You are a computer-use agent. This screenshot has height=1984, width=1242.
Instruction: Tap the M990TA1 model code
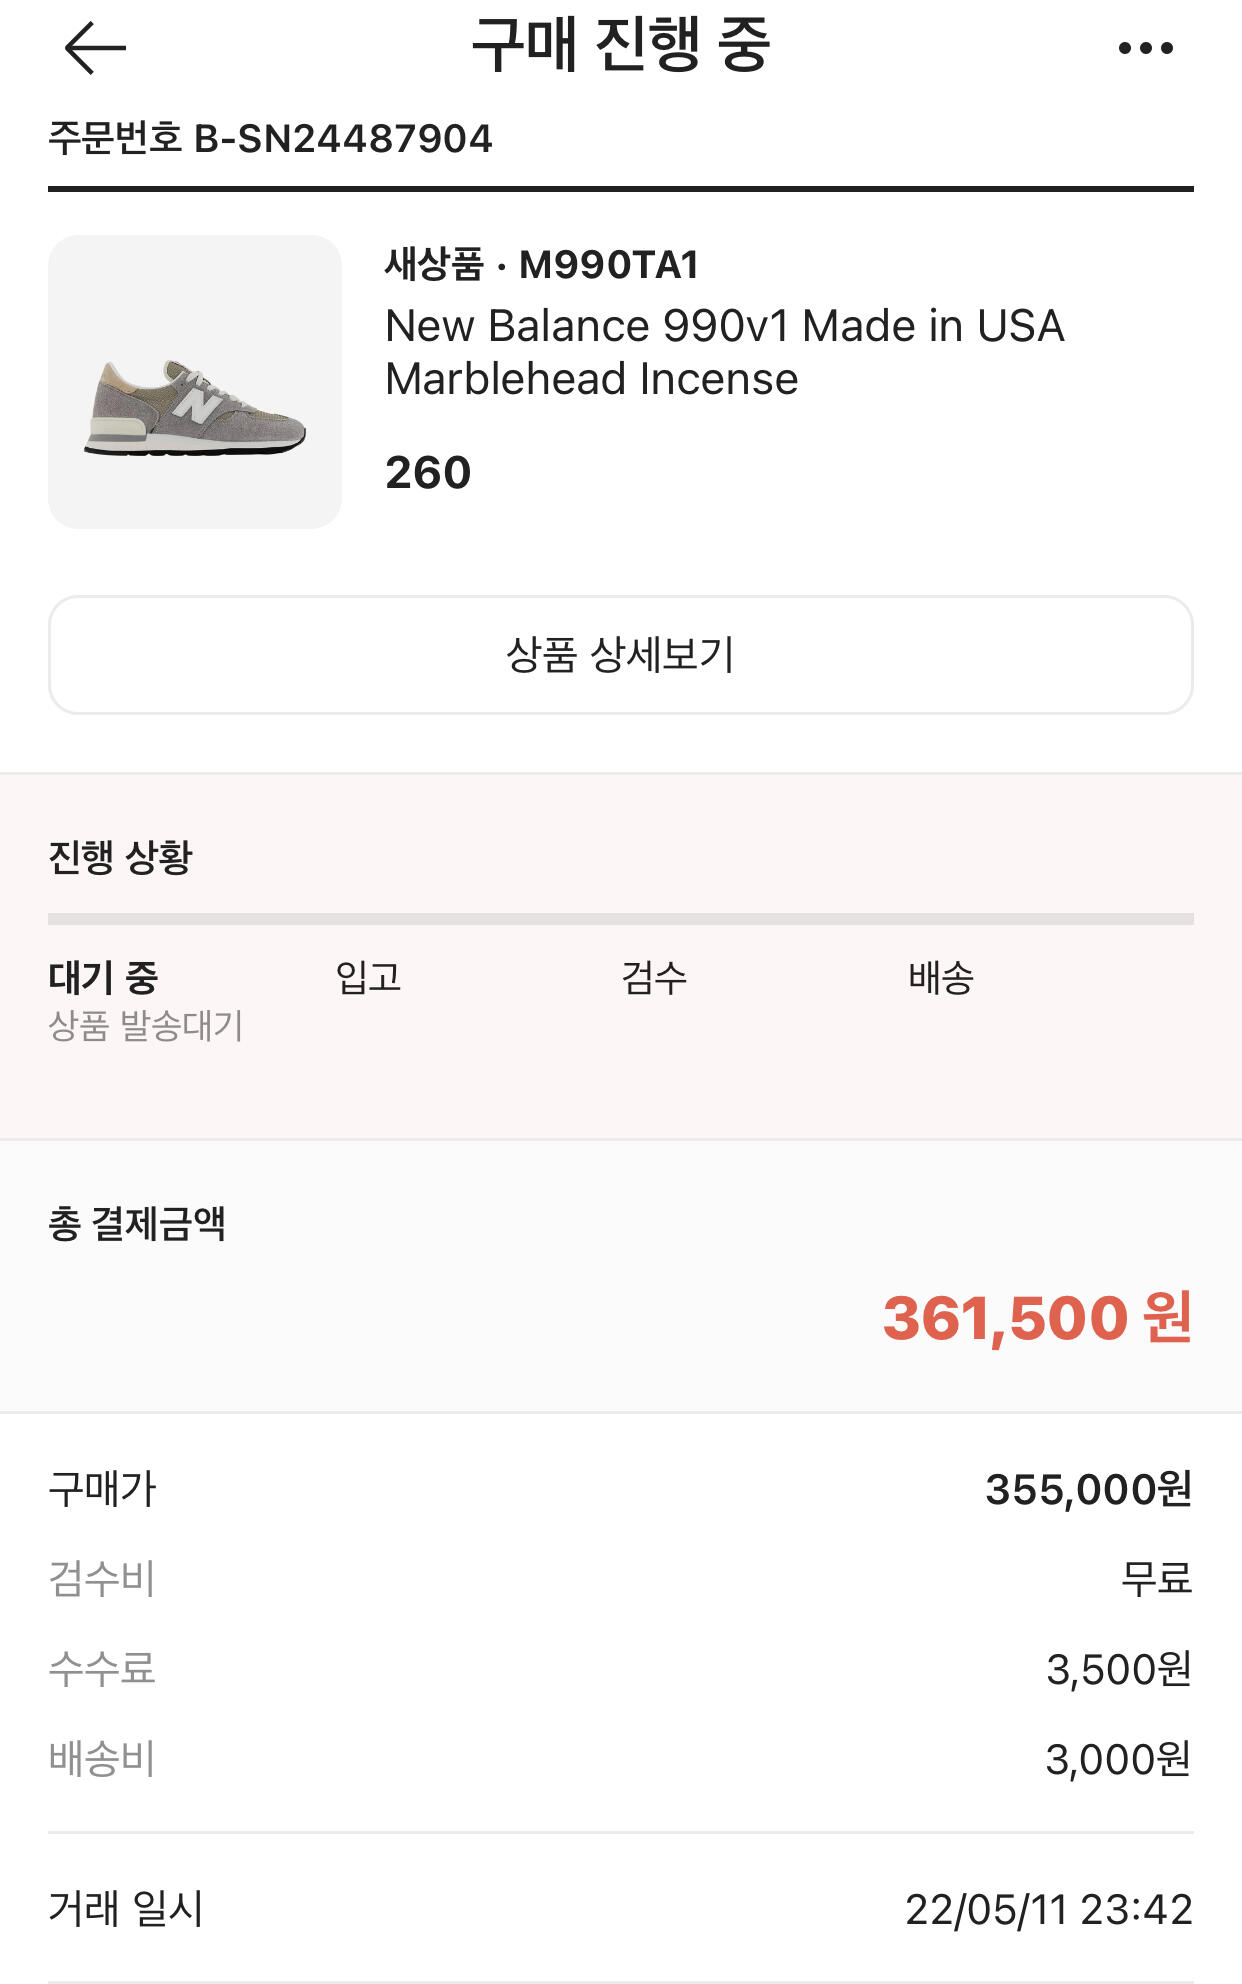pyautogui.click(x=609, y=265)
